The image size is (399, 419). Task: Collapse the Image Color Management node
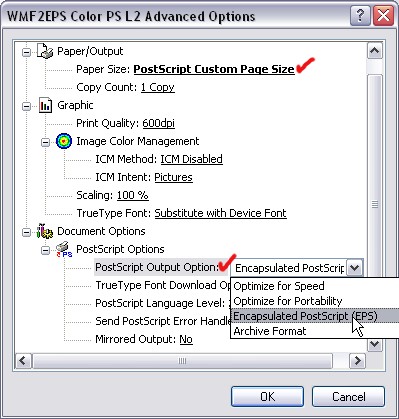click(x=45, y=142)
